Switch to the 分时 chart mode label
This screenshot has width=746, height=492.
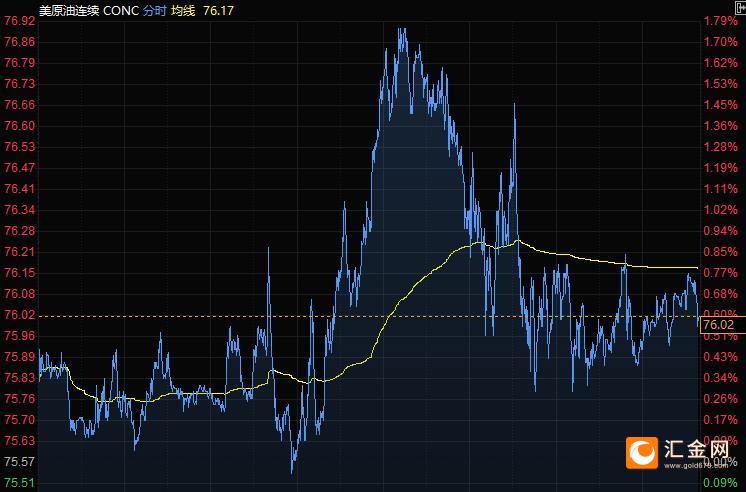(155, 10)
